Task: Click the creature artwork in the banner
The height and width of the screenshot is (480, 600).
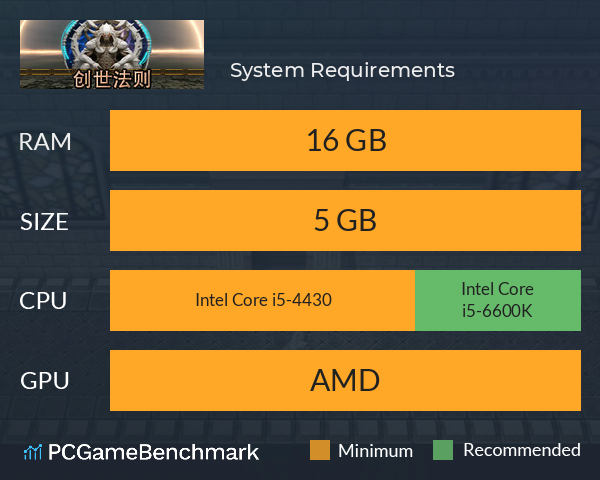Action: (x=105, y=45)
